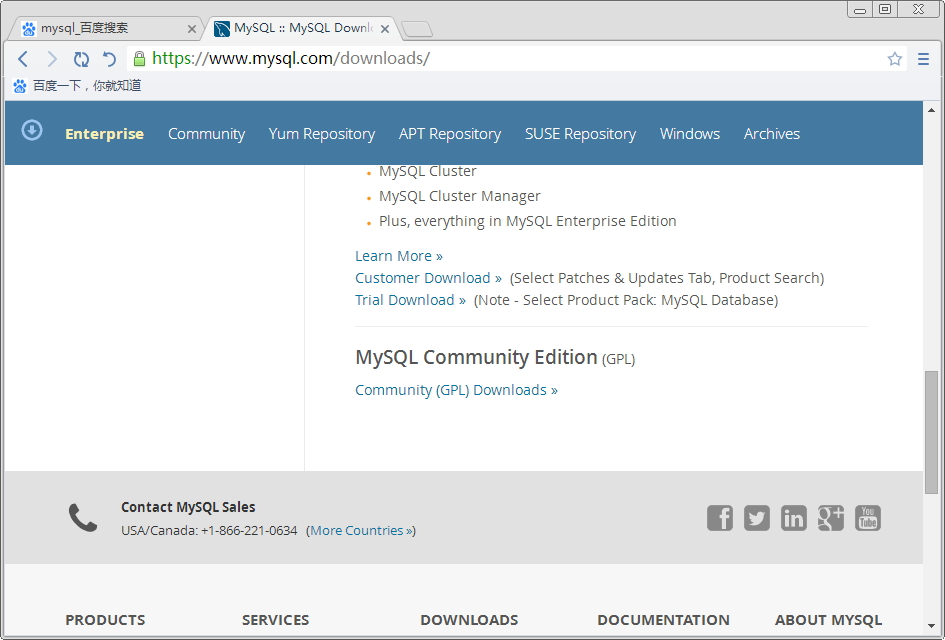
Task: Follow the Customer Download » link
Action: 429,278
